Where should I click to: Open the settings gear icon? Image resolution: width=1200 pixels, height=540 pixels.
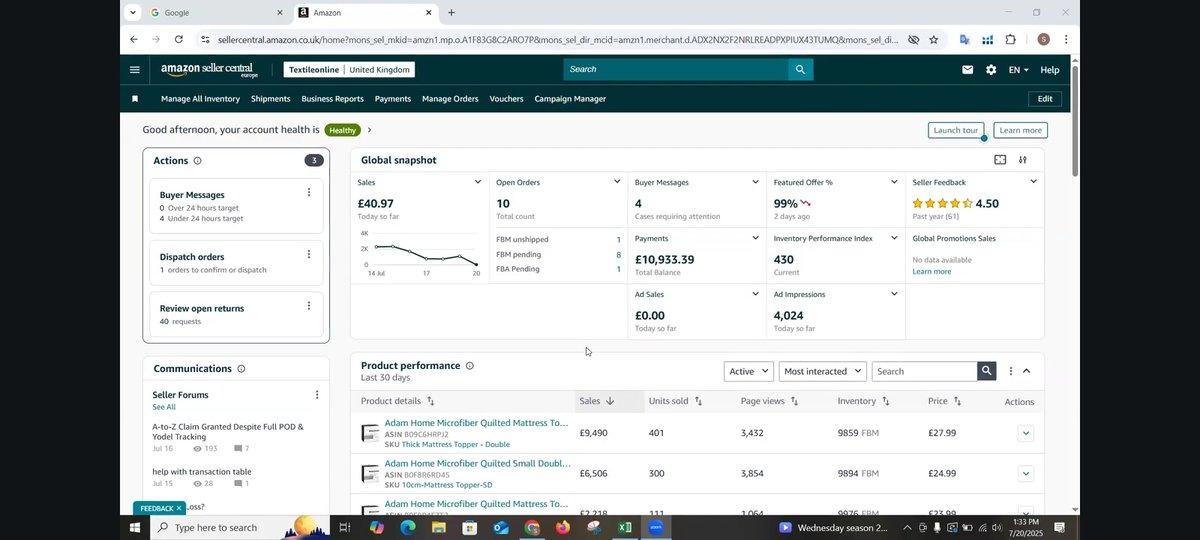coord(991,70)
